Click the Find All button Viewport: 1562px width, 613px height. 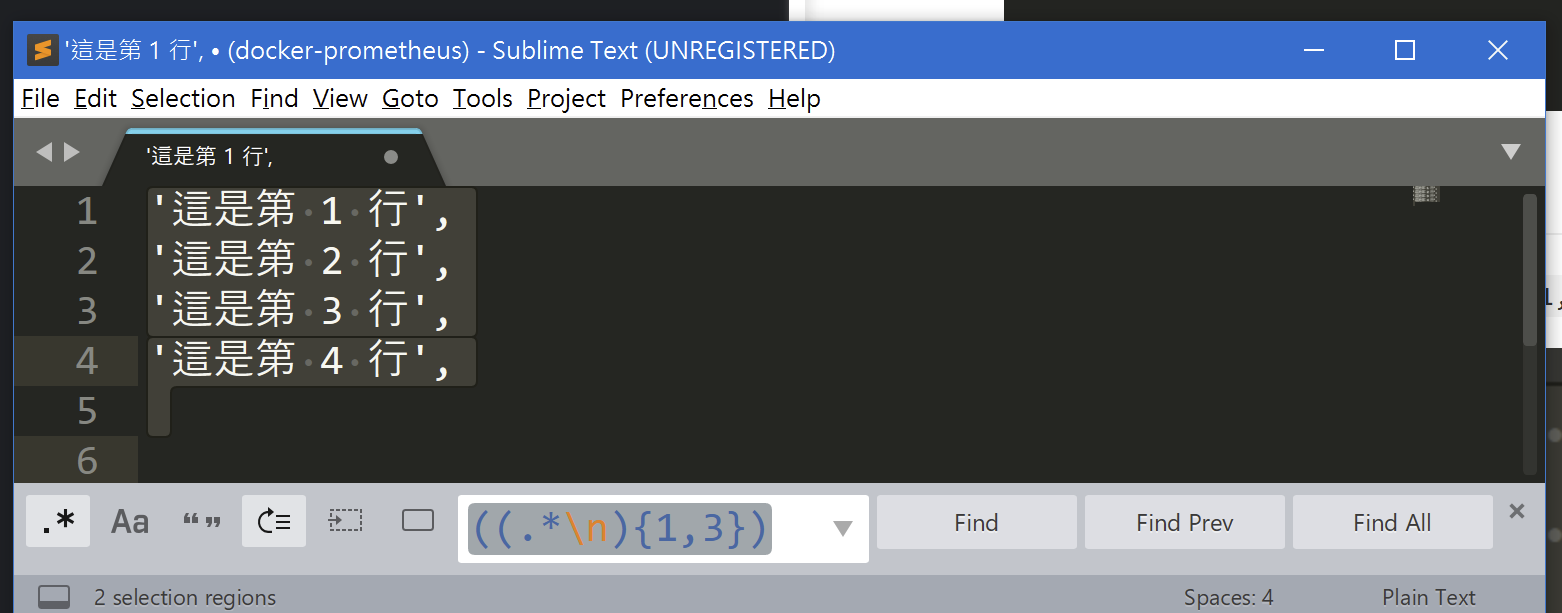coord(1392,522)
